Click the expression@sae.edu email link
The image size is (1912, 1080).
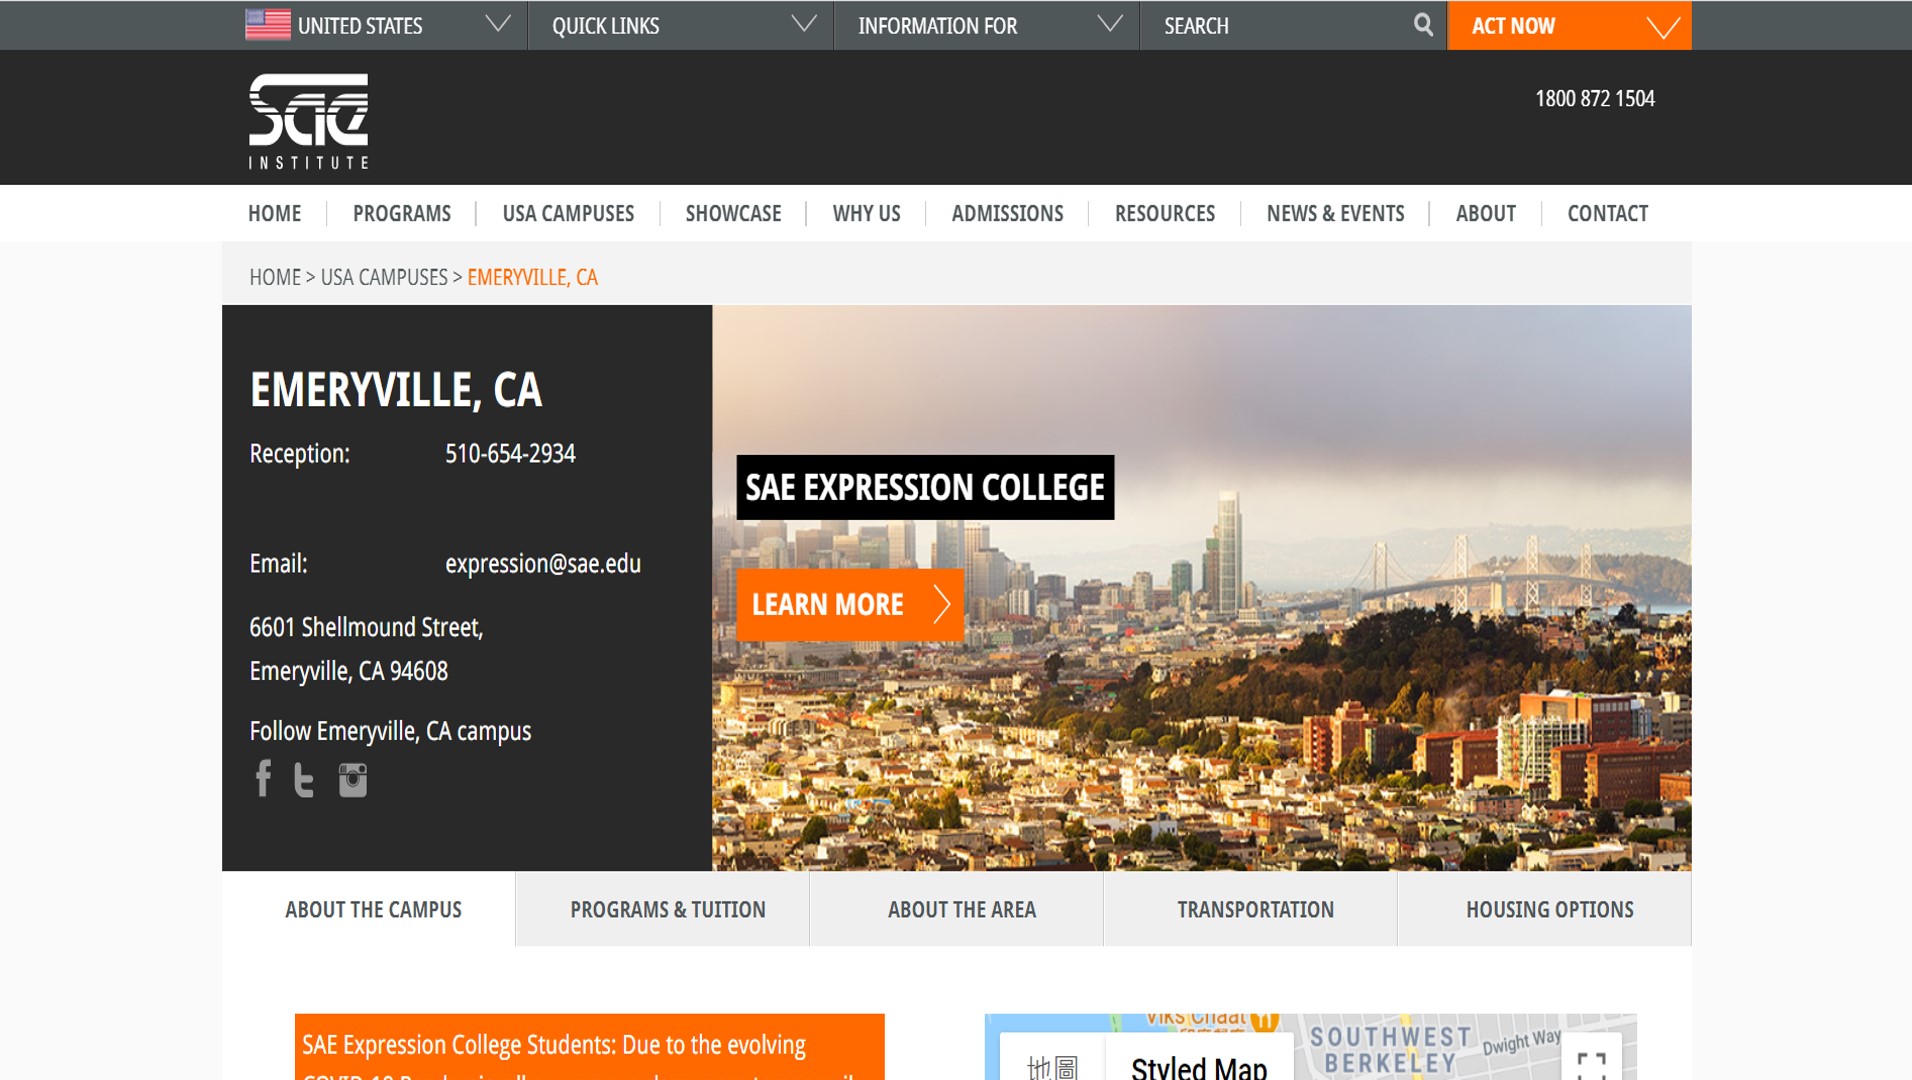pos(542,564)
